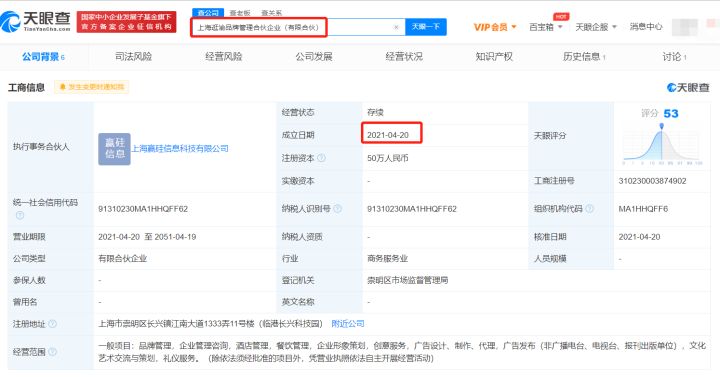Viewport: 720px width, 377px height.
Task: Click the 评分 53 score chart
Action: click(x=662, y=136)
